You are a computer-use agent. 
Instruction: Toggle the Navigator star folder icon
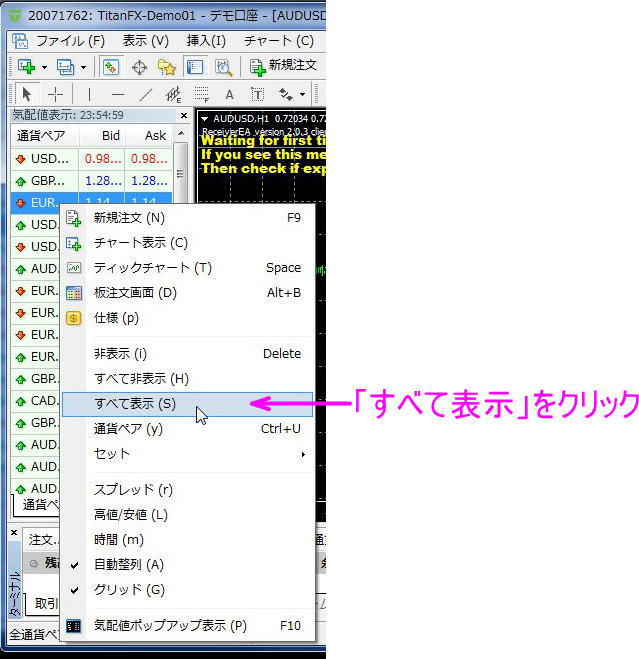(x=166, y=67)
